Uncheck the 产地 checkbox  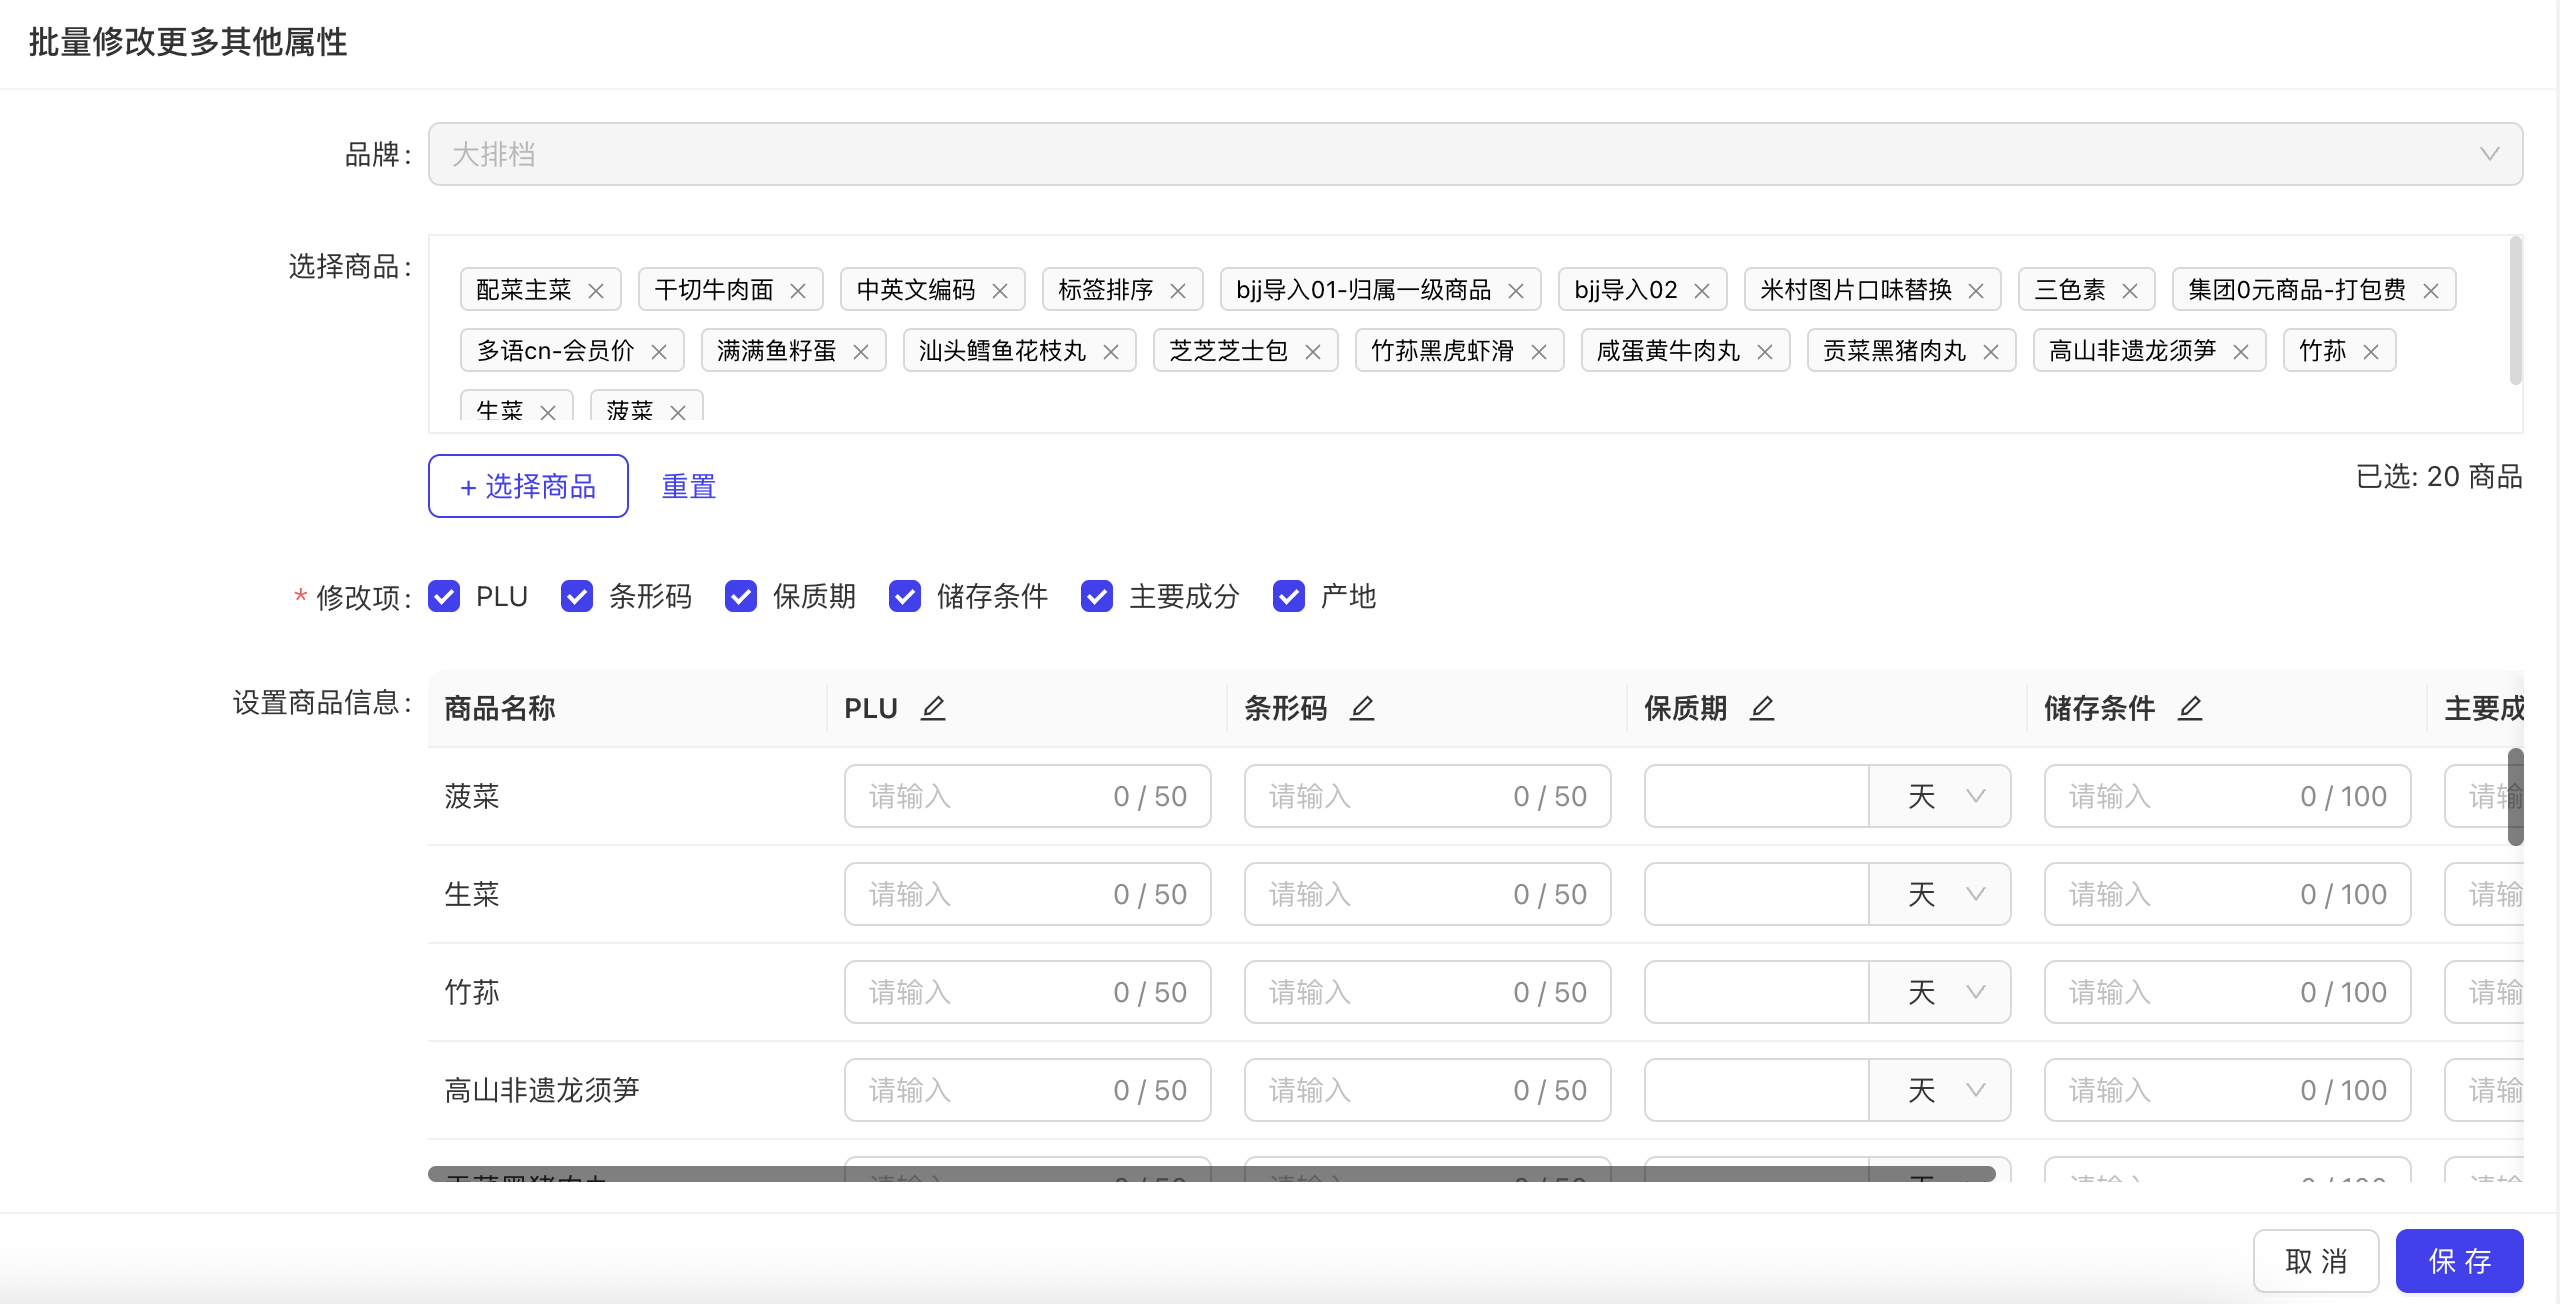click(x=1289, y=596)
